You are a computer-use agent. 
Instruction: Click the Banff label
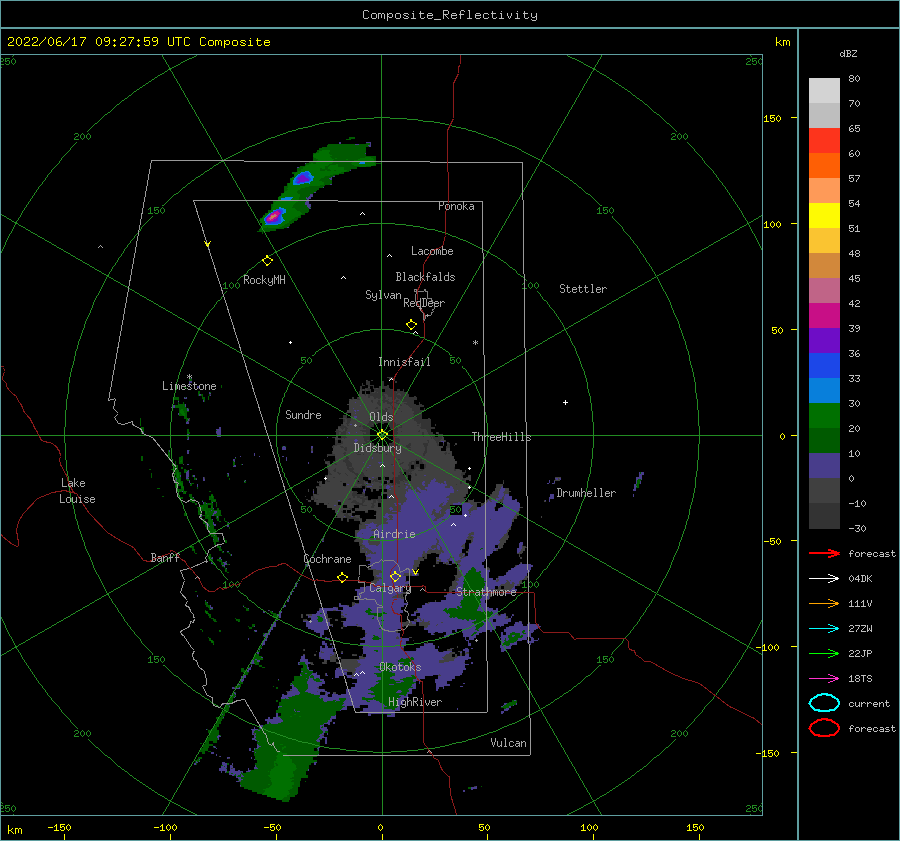(165, 557)
